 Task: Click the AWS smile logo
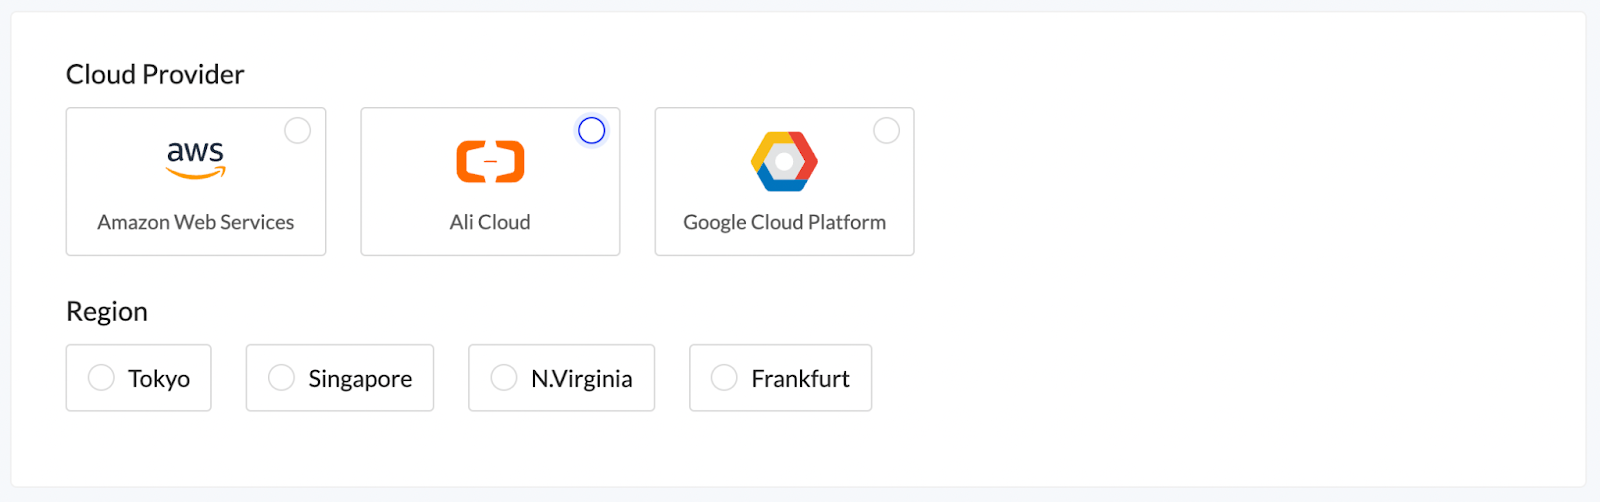pos(196,160)
